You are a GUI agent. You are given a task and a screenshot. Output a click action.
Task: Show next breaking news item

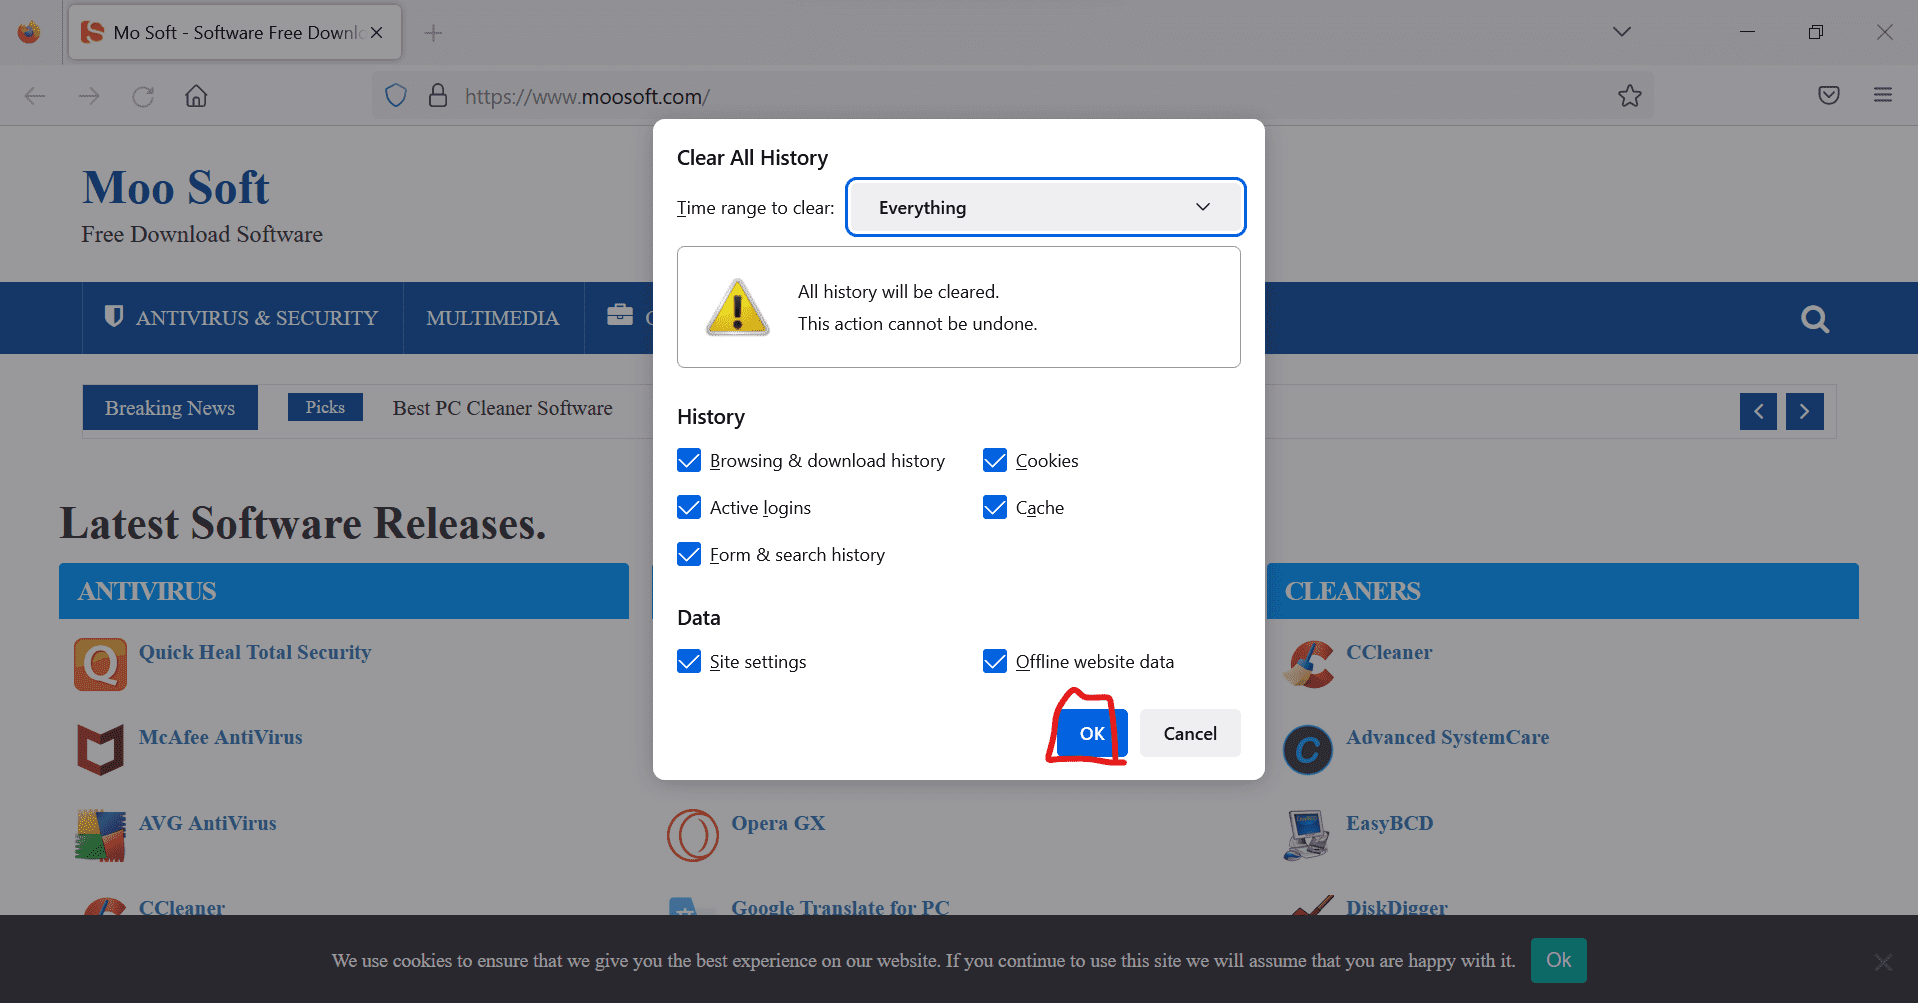(1805, 411)
